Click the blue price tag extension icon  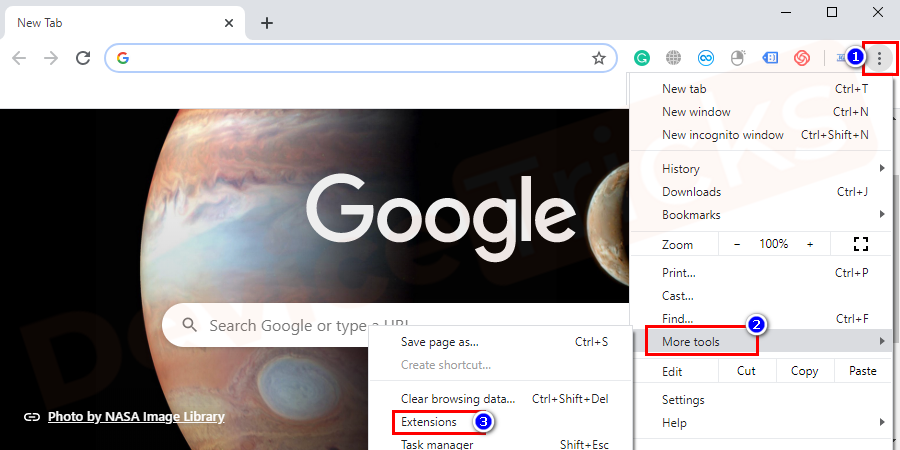(x=770, y=57)
